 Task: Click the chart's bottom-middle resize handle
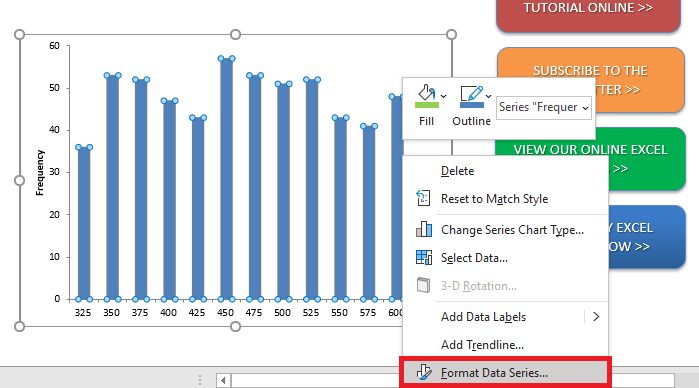[235, 327]
